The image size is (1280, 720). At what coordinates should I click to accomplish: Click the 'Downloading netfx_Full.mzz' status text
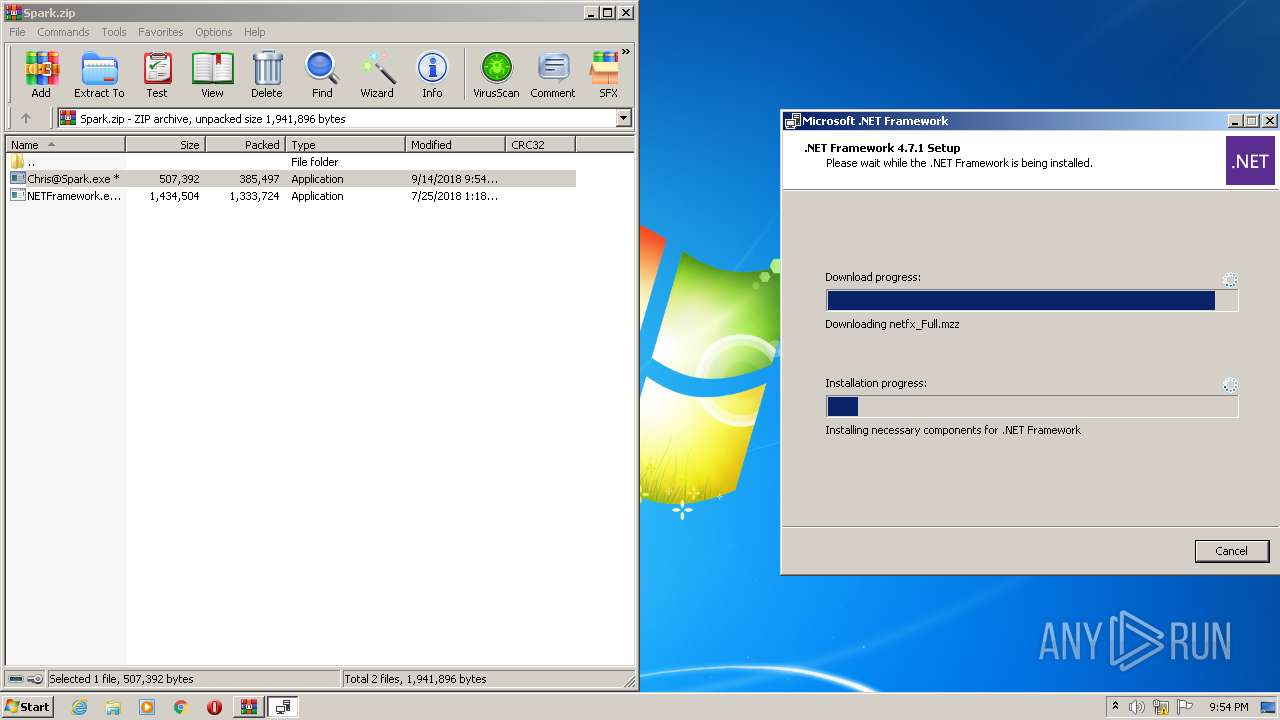click(892, 324)
